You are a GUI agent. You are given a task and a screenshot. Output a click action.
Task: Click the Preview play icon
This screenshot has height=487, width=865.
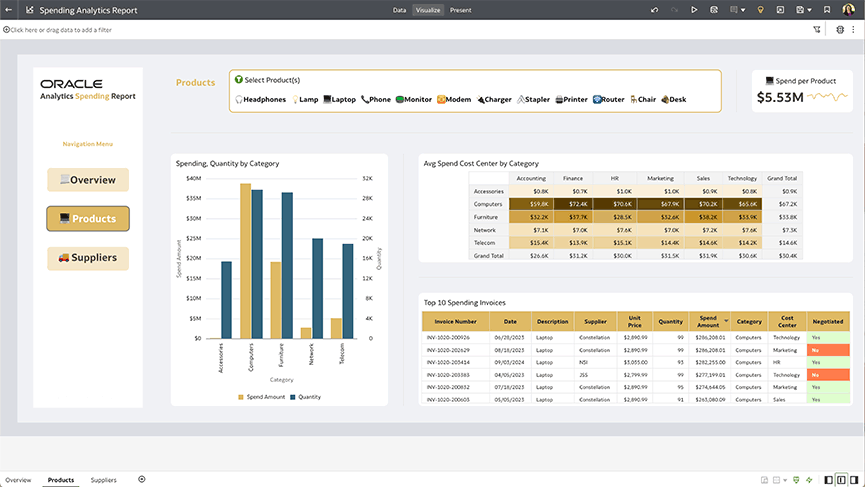[x=694, y=10]
